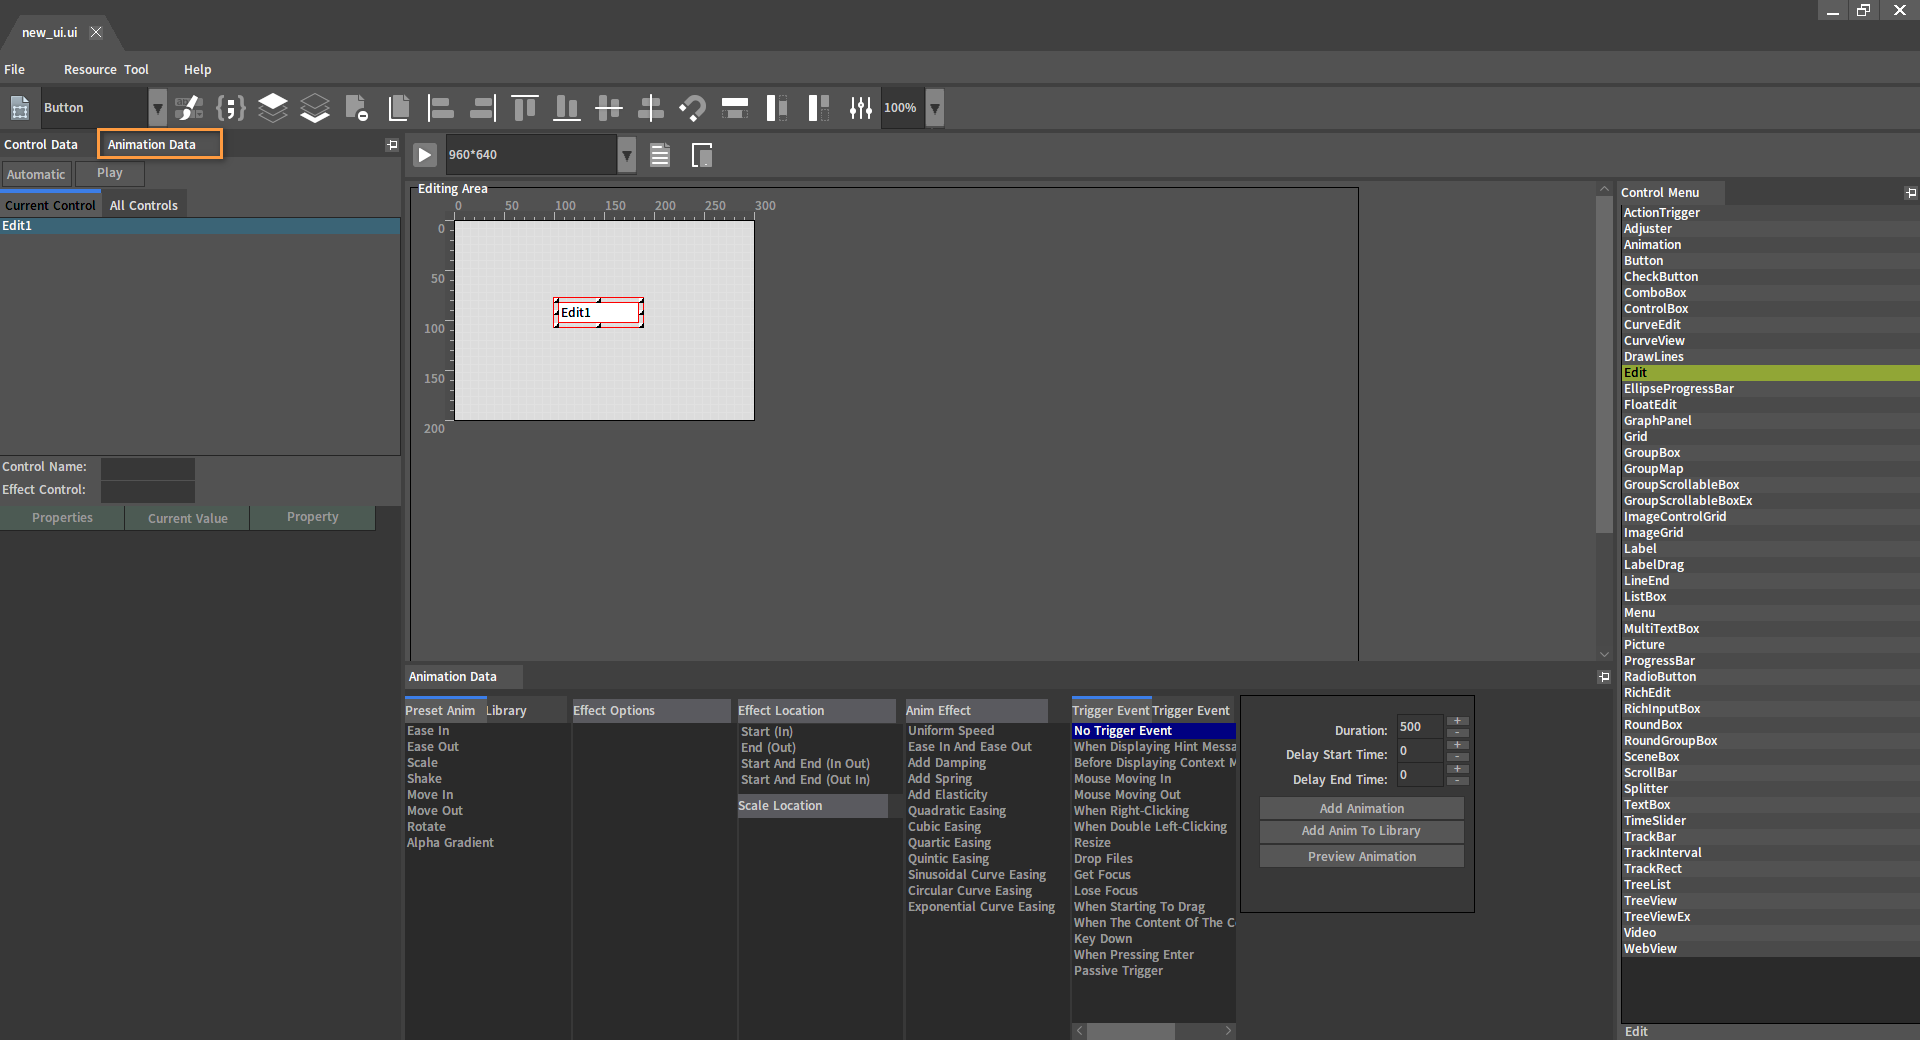Screen dimensions: 1920x1040
Task: Select the Alpha Gradient preset animation
Action: coord(450,843)
